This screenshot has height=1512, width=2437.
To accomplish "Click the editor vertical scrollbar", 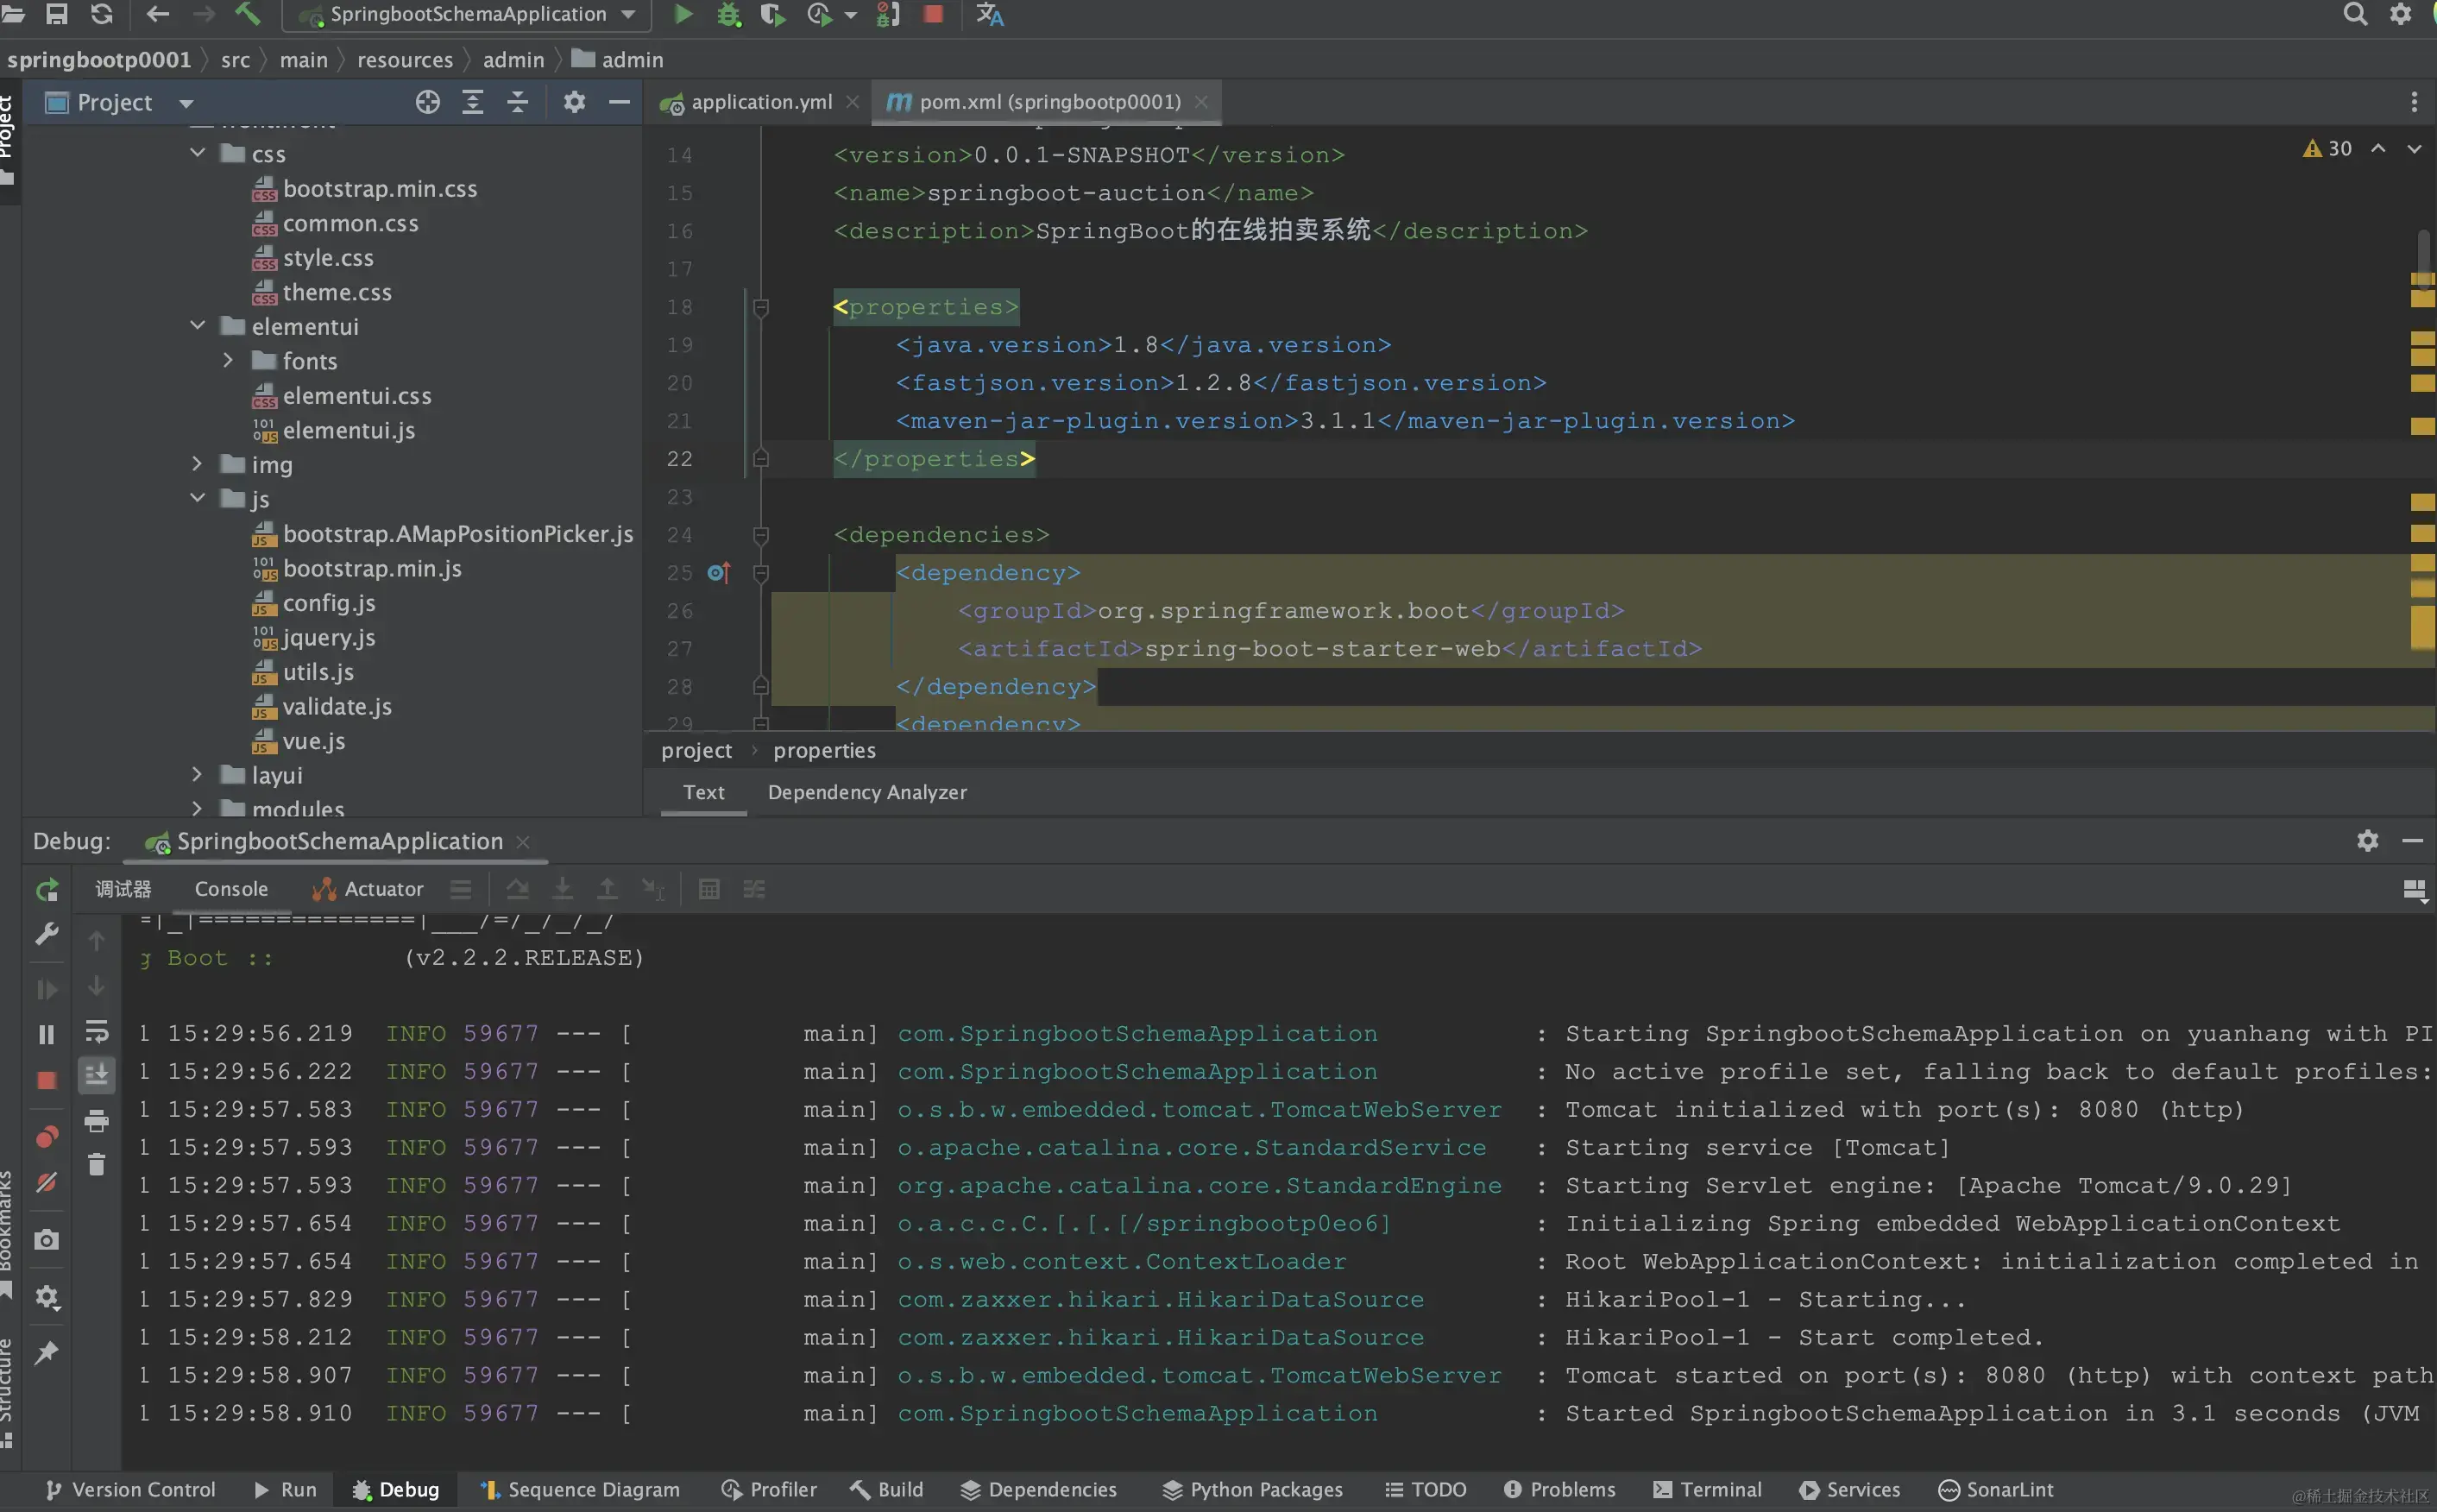I will [x=2424, y=258].
